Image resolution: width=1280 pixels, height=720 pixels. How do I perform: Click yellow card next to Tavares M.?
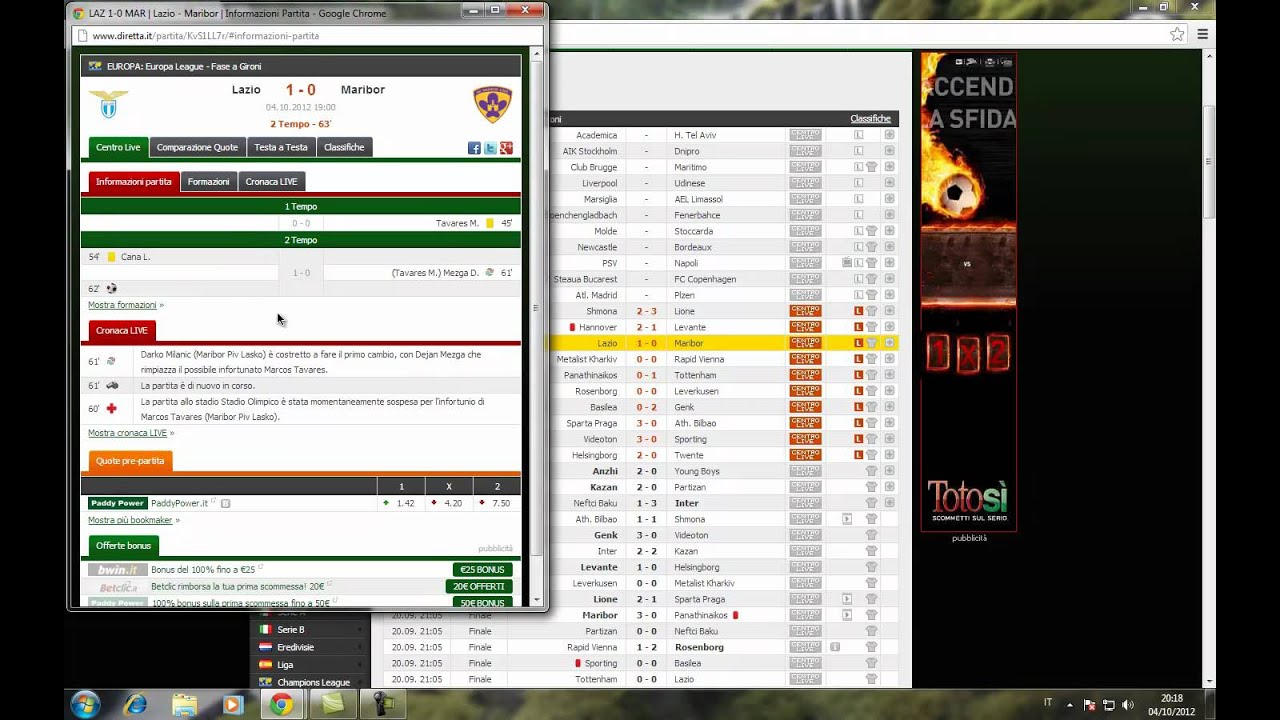tap(489, 223)
